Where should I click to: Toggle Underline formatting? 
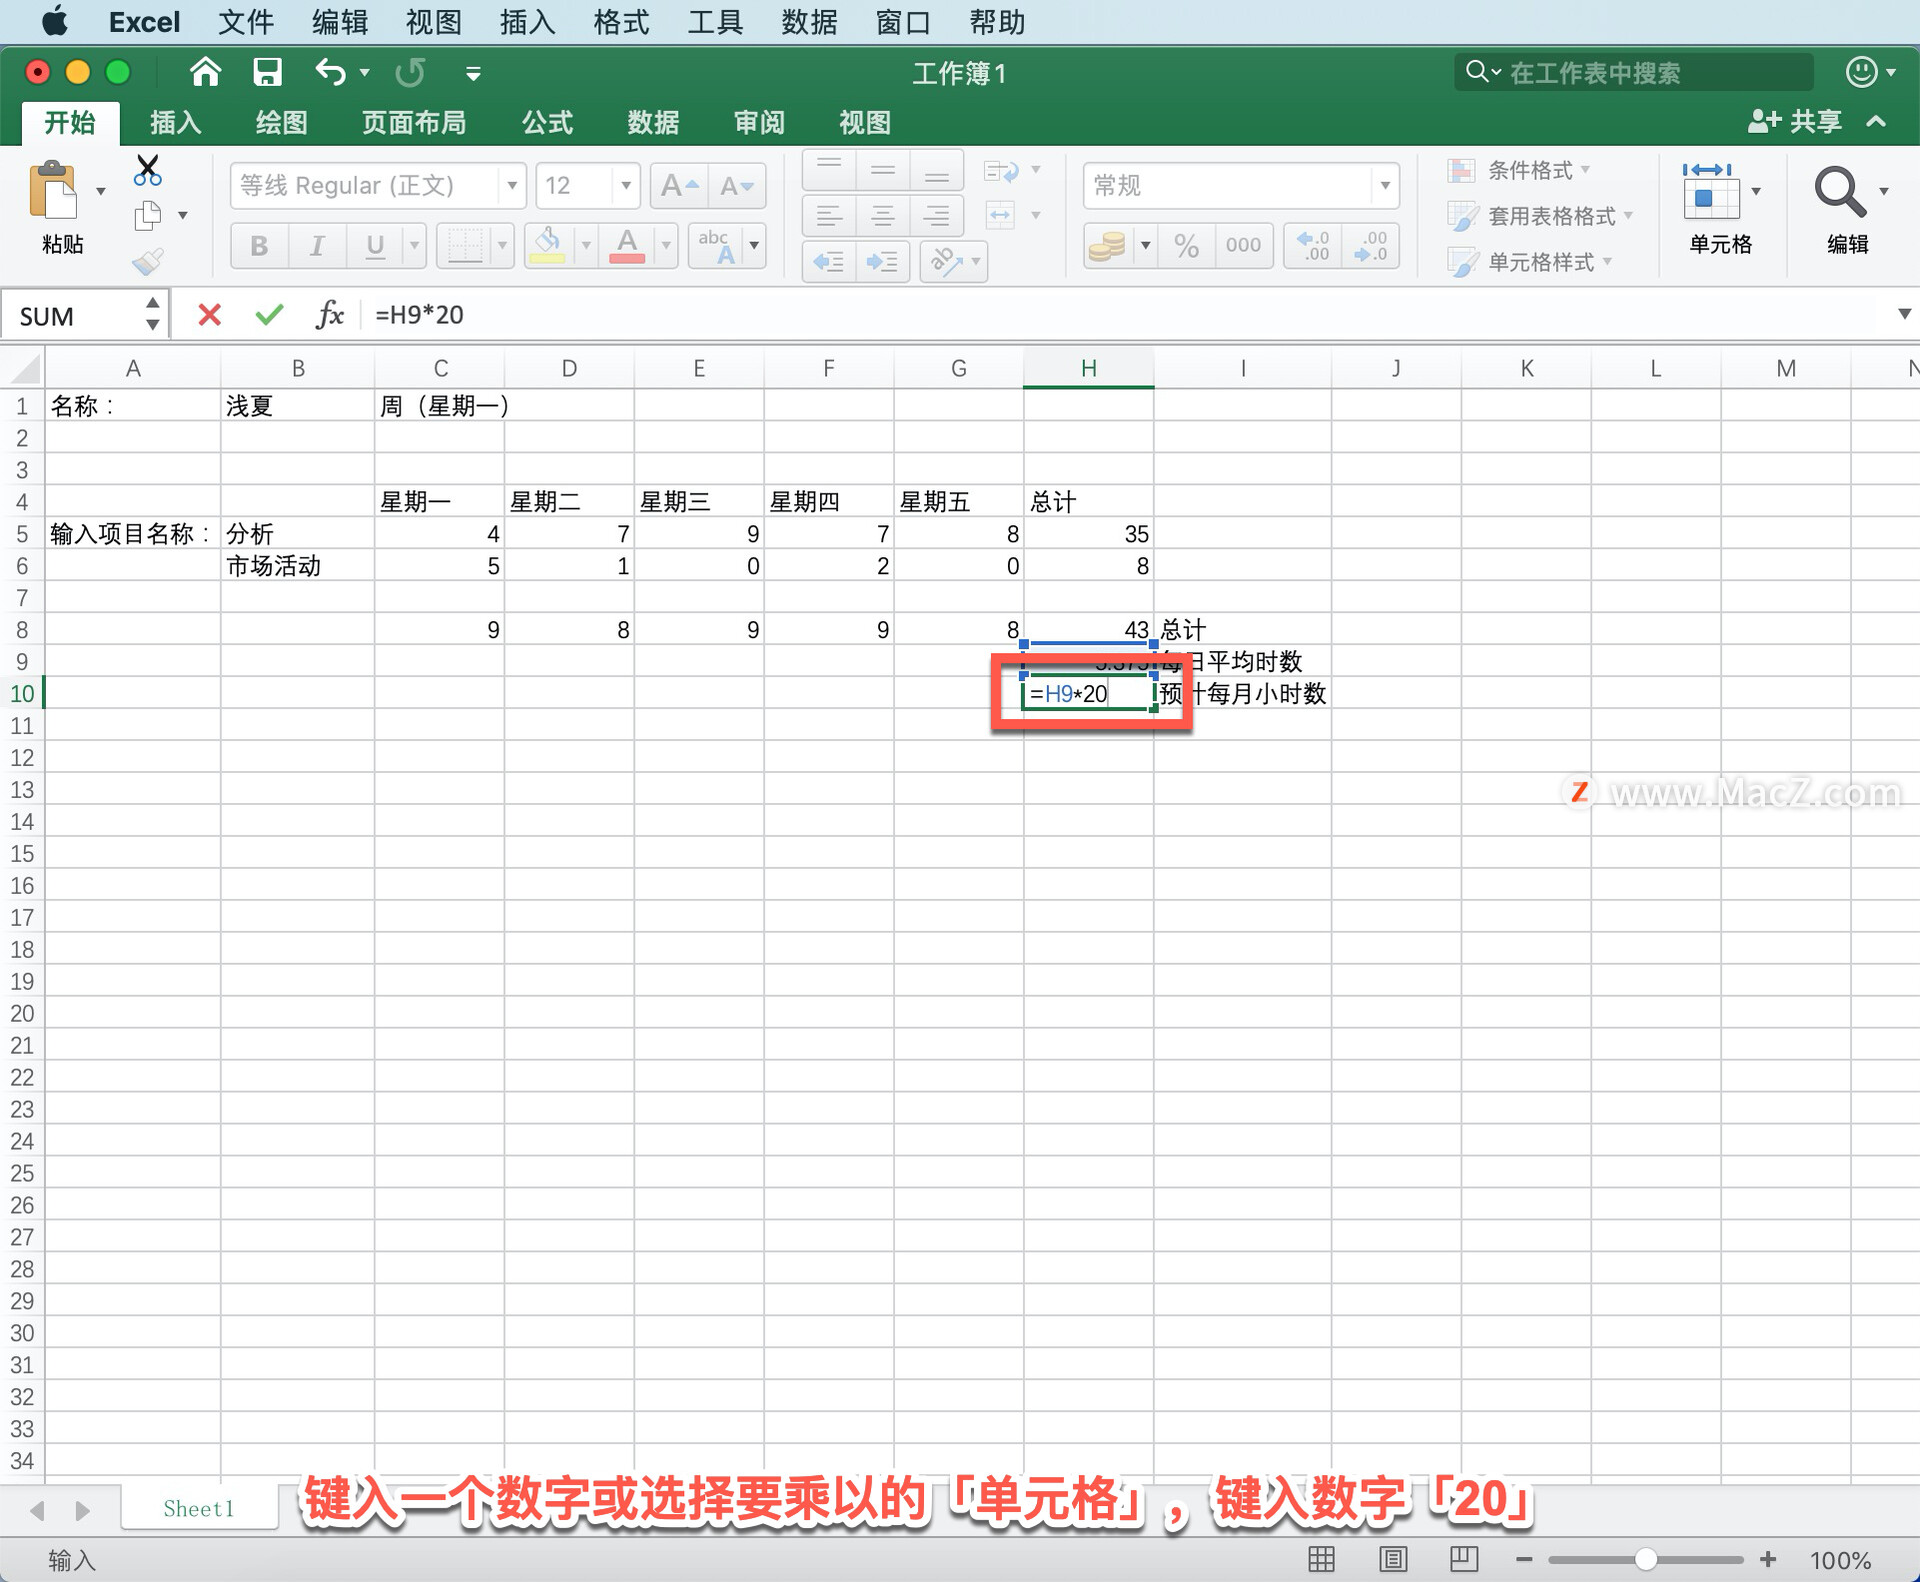coord(375,245)
